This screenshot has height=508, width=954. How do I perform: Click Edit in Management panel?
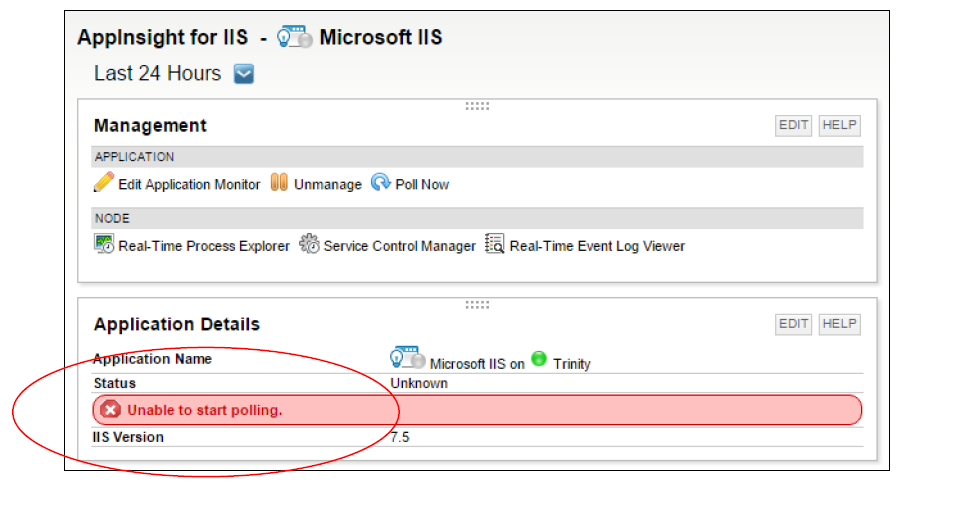[x=793, y=125]
